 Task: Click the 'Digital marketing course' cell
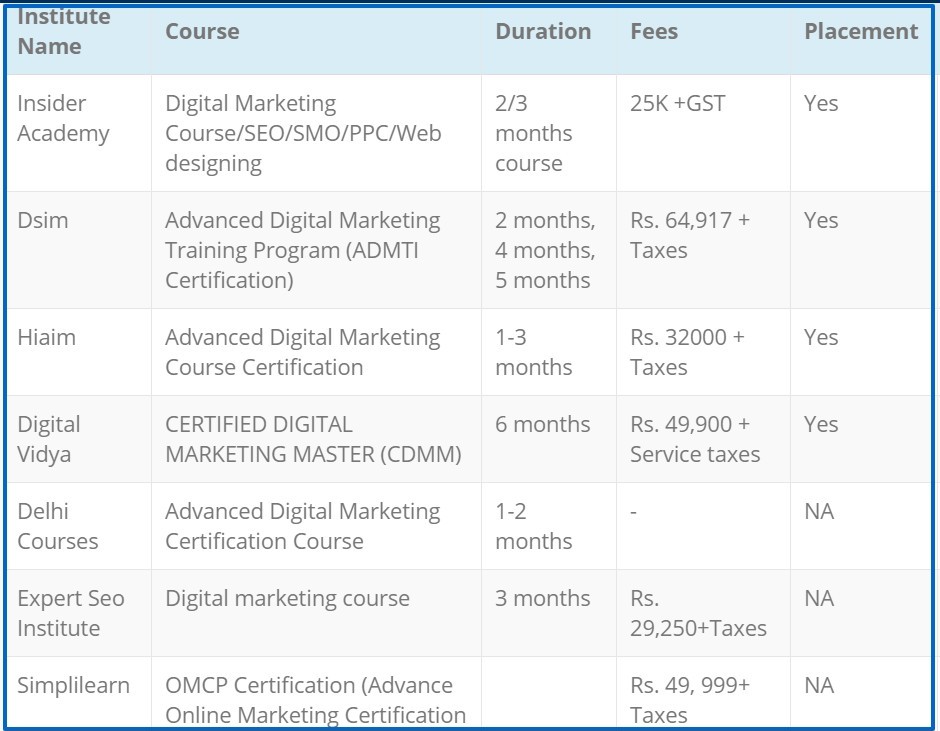(317, 613)
